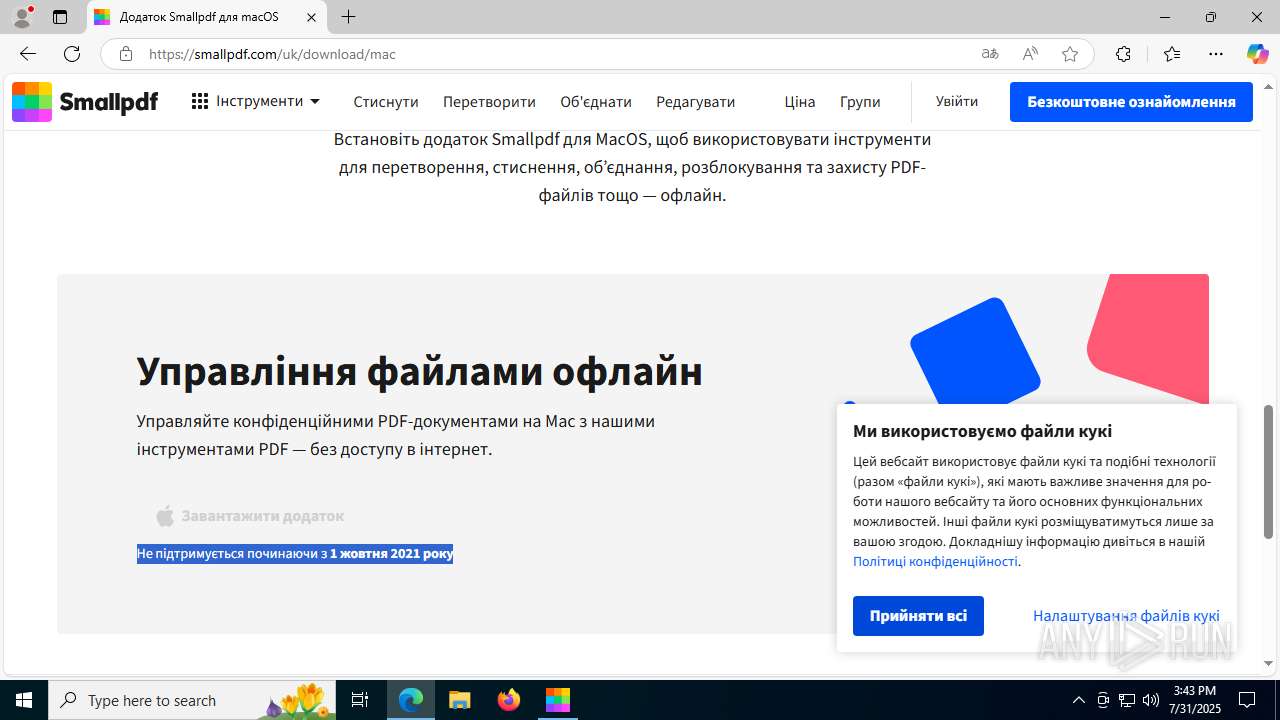Viewport: 1280px width, 720px height.
Task: Click the Smallpdf logo
Action: point(85,101)
